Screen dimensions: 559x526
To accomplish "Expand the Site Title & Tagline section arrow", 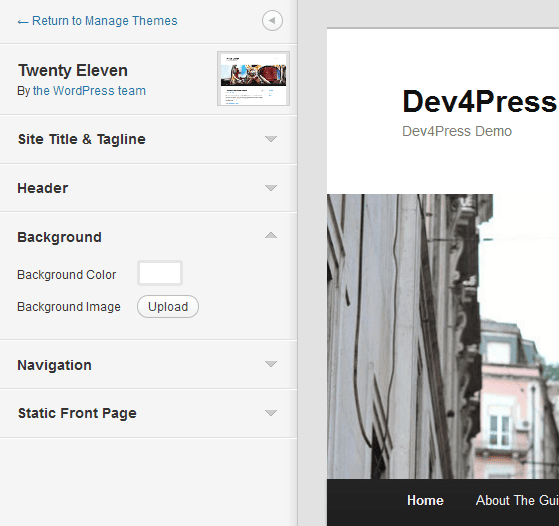I will [271, 139].
